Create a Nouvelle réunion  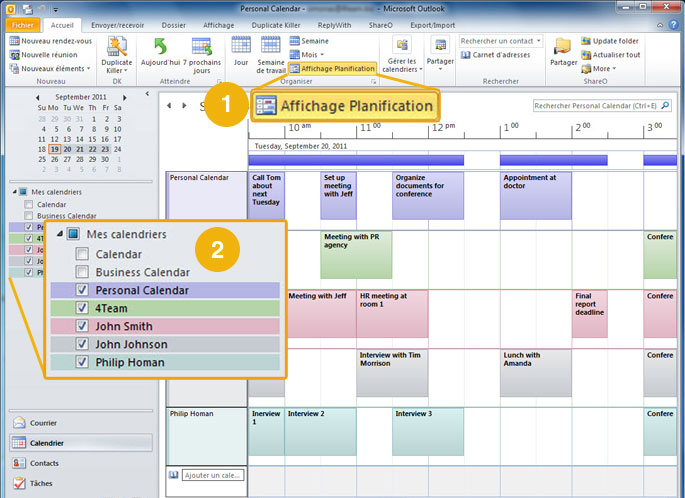(43, 55)
